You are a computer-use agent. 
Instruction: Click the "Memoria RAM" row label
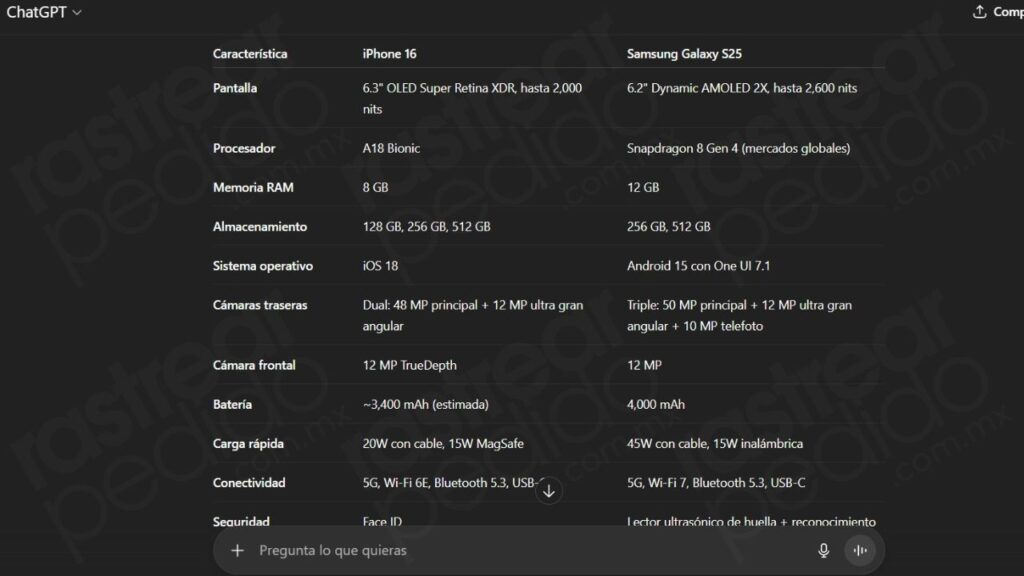(253, 187)
